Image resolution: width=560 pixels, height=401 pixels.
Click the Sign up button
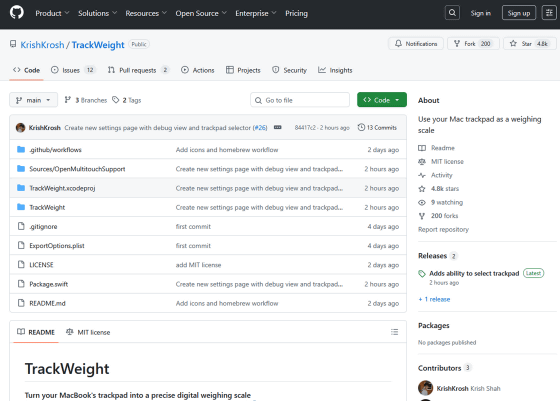519,13
